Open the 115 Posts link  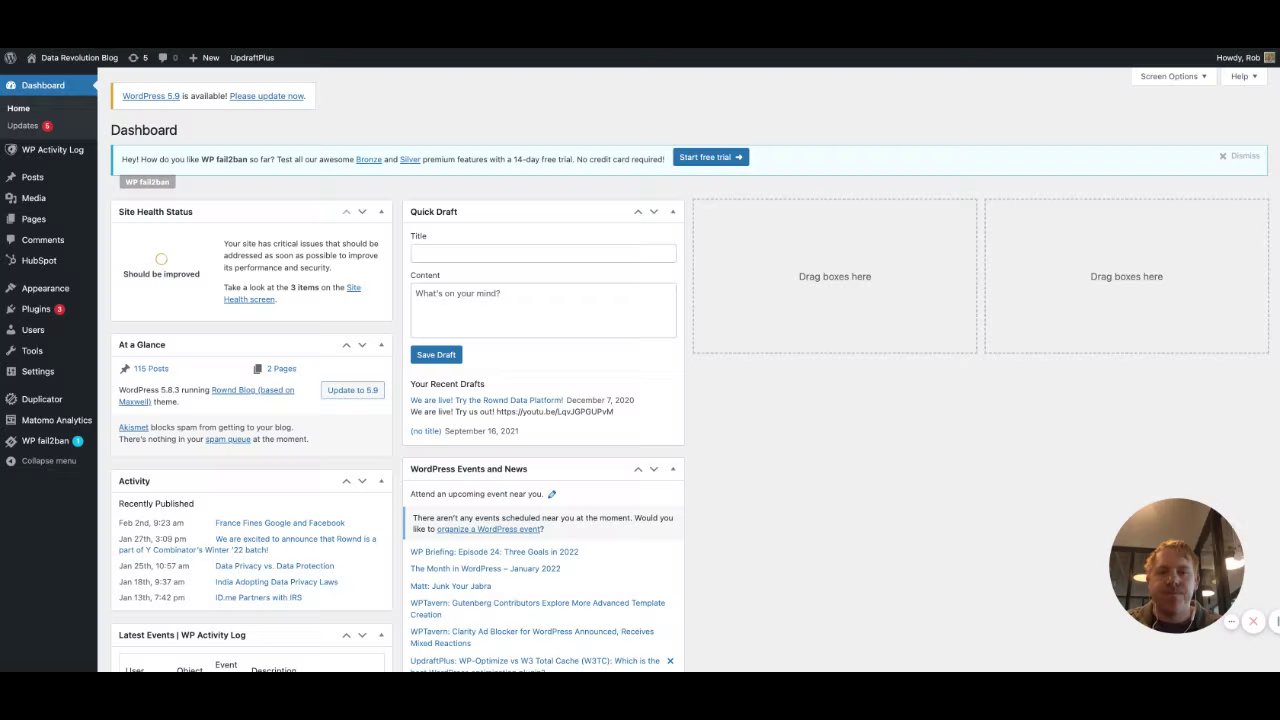tap(151, 369)
